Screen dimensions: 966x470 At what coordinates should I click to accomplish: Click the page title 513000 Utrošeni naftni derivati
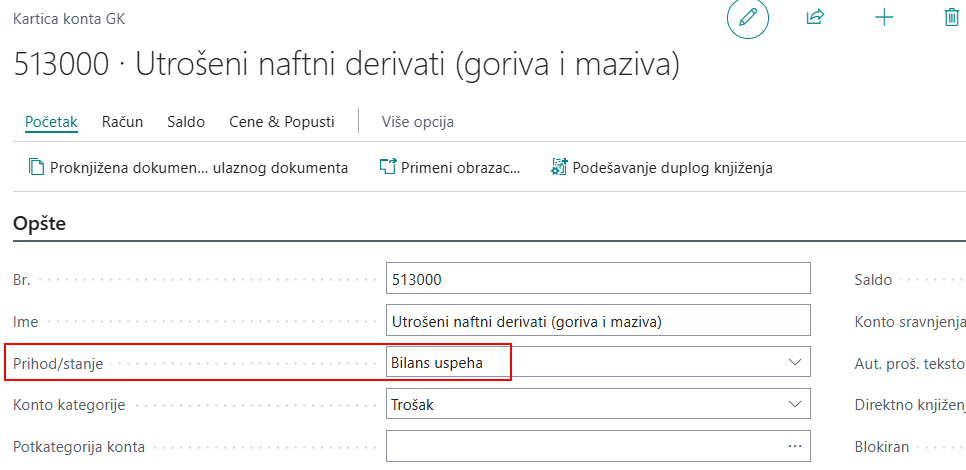[346, 65]
